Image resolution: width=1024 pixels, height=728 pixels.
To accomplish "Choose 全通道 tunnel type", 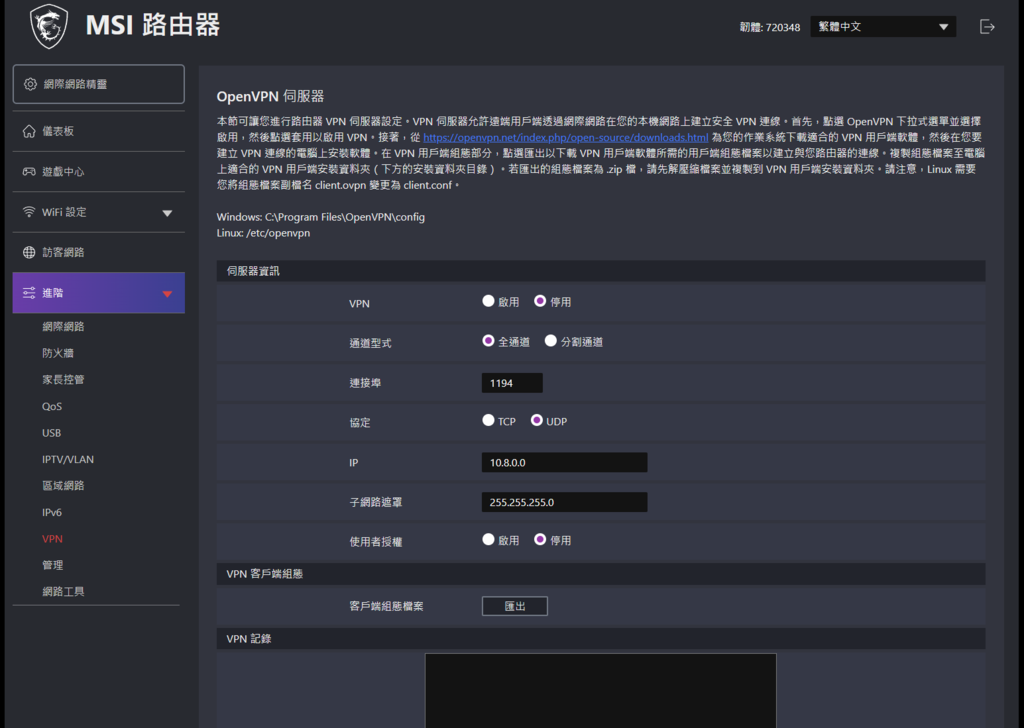I will 488,341.
